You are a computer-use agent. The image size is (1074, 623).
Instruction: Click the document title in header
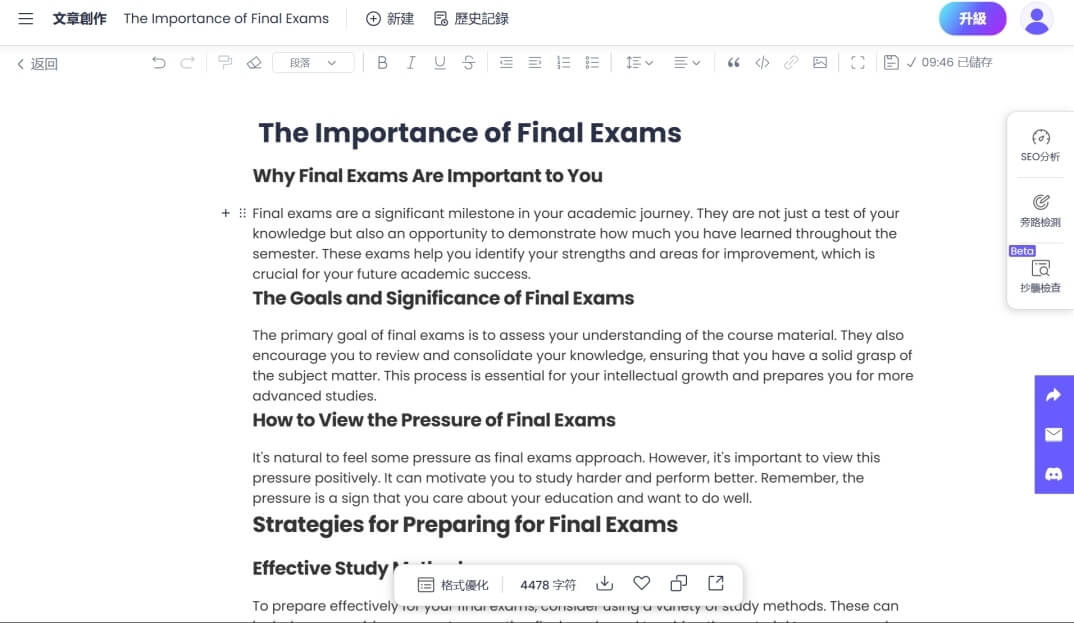226,18
